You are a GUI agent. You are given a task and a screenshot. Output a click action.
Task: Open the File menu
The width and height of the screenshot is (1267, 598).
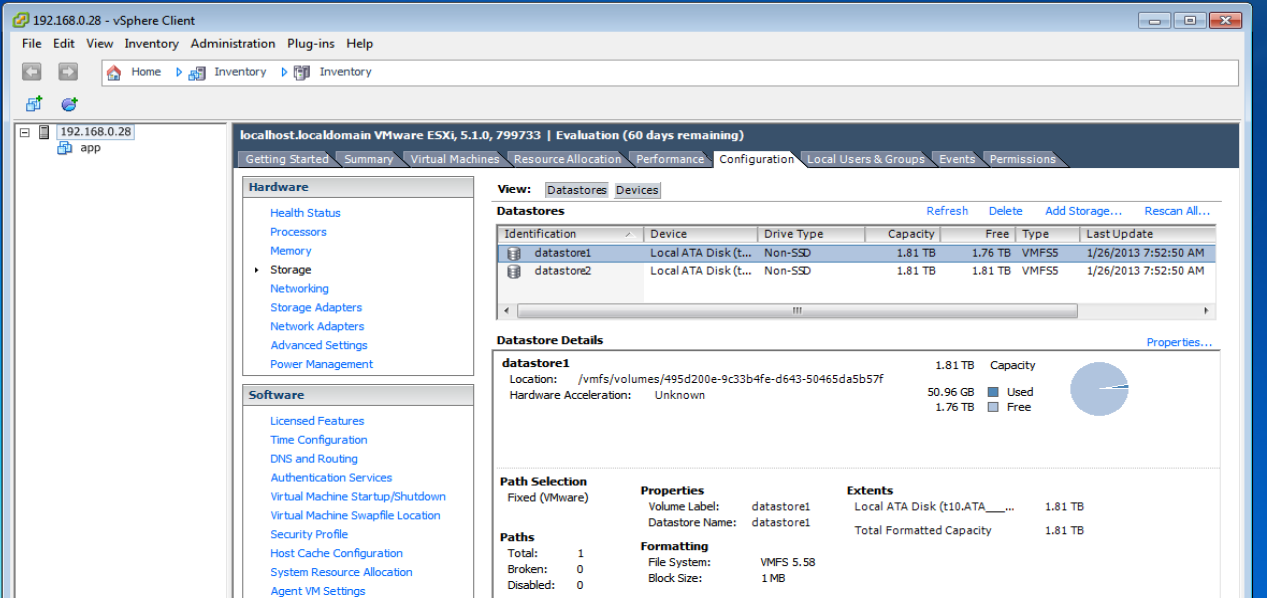point(32,44)
